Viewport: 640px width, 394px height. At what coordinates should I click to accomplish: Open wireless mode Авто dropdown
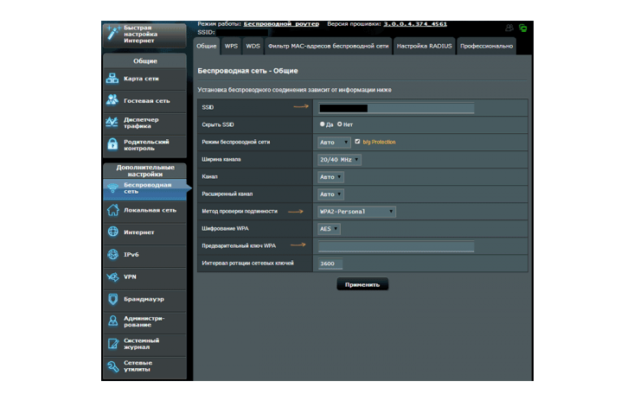(x=334, y=142)
